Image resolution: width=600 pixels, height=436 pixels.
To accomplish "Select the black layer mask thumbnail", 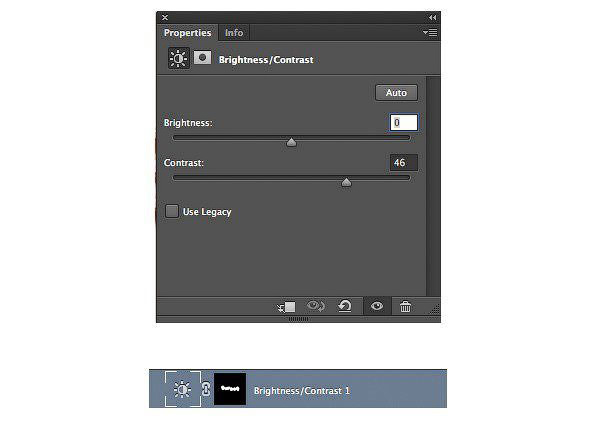I will click(230, 389).
